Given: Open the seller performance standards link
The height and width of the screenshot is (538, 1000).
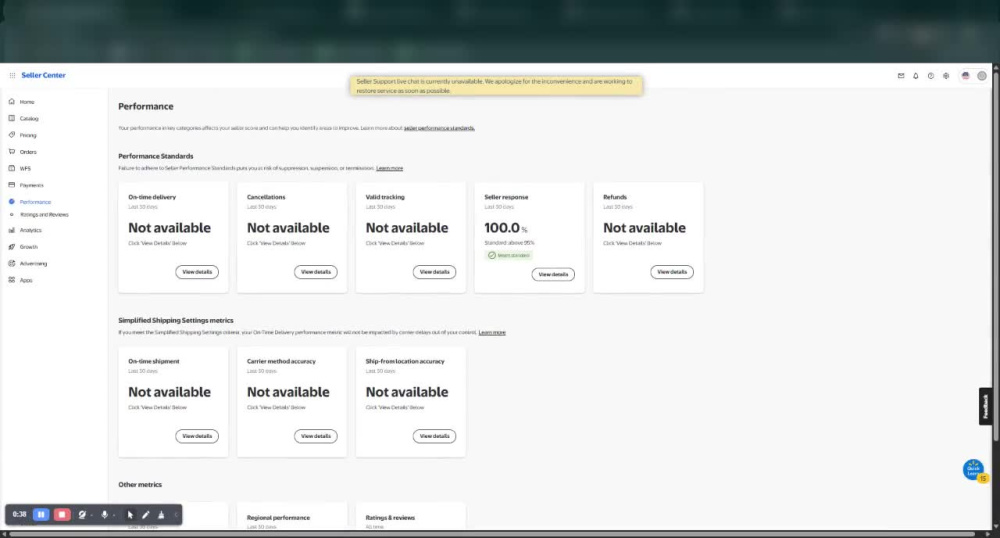Looking at the screenshot, I should click(439, 128).
